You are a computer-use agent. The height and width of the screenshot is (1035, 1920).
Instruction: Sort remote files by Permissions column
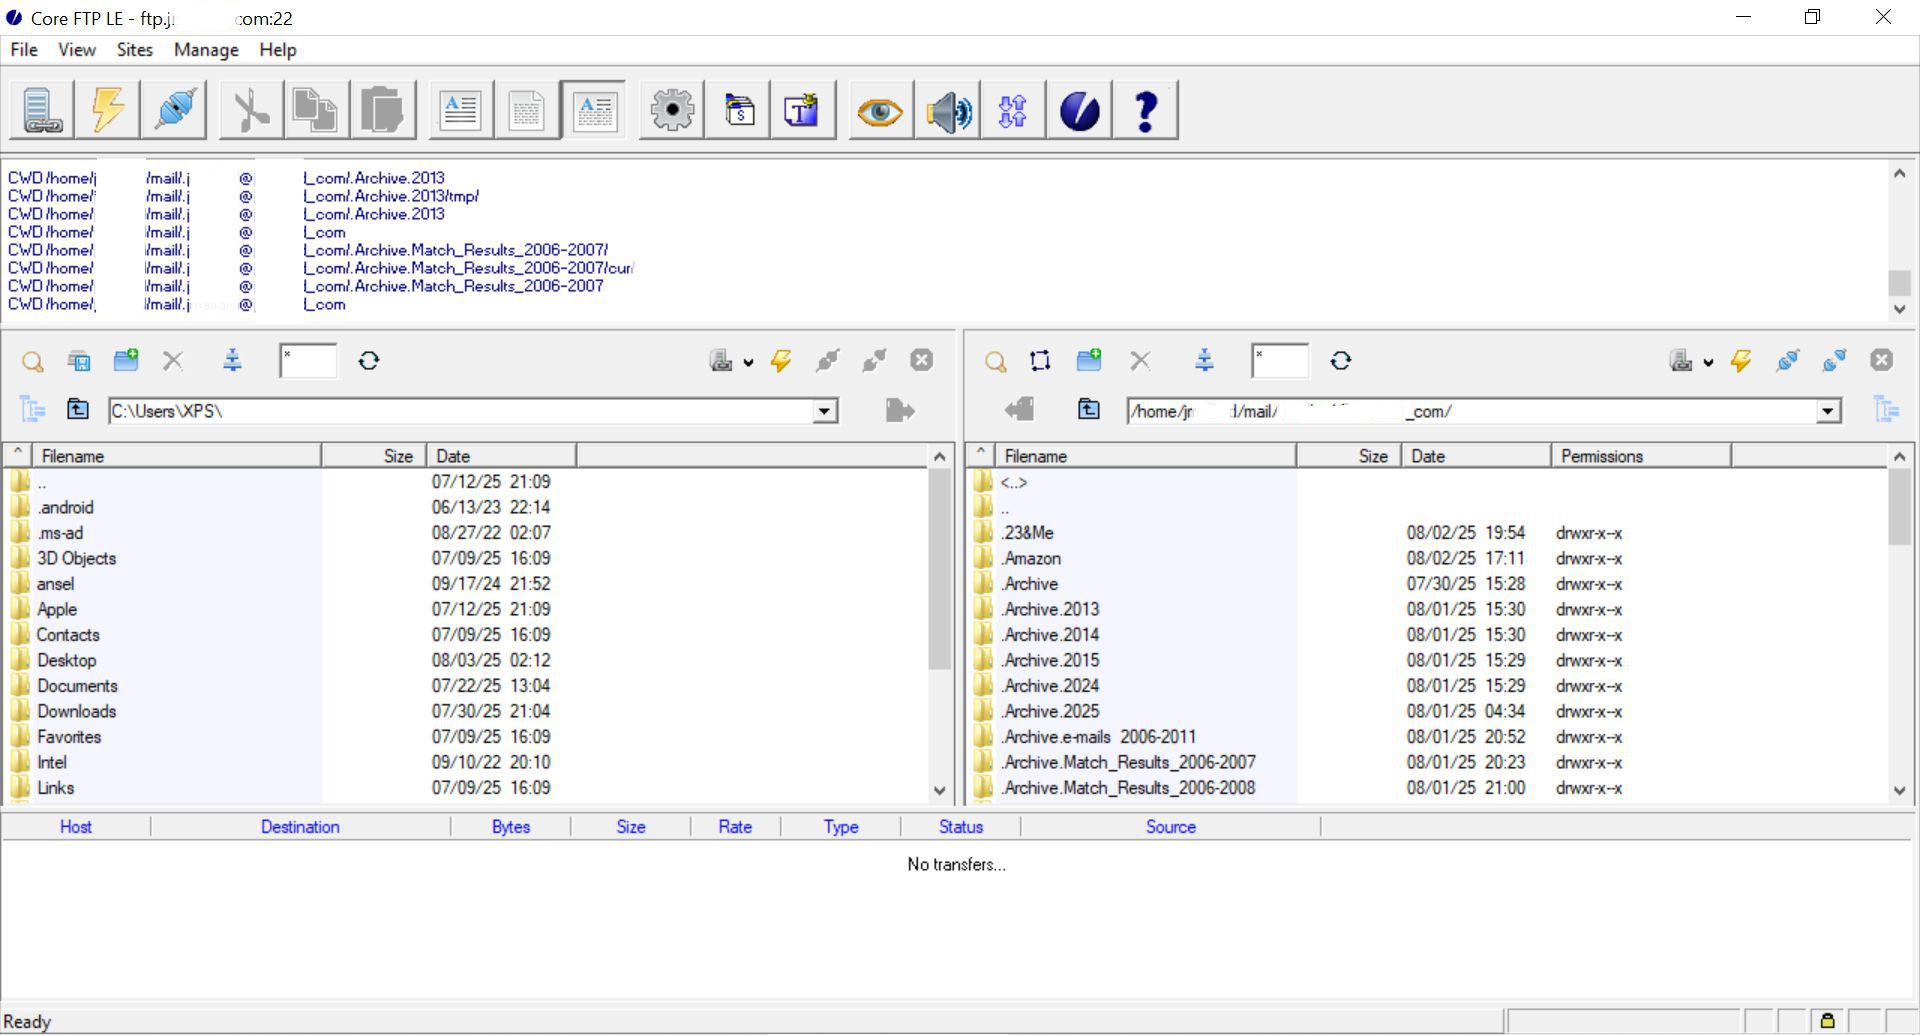[1639, 456]
